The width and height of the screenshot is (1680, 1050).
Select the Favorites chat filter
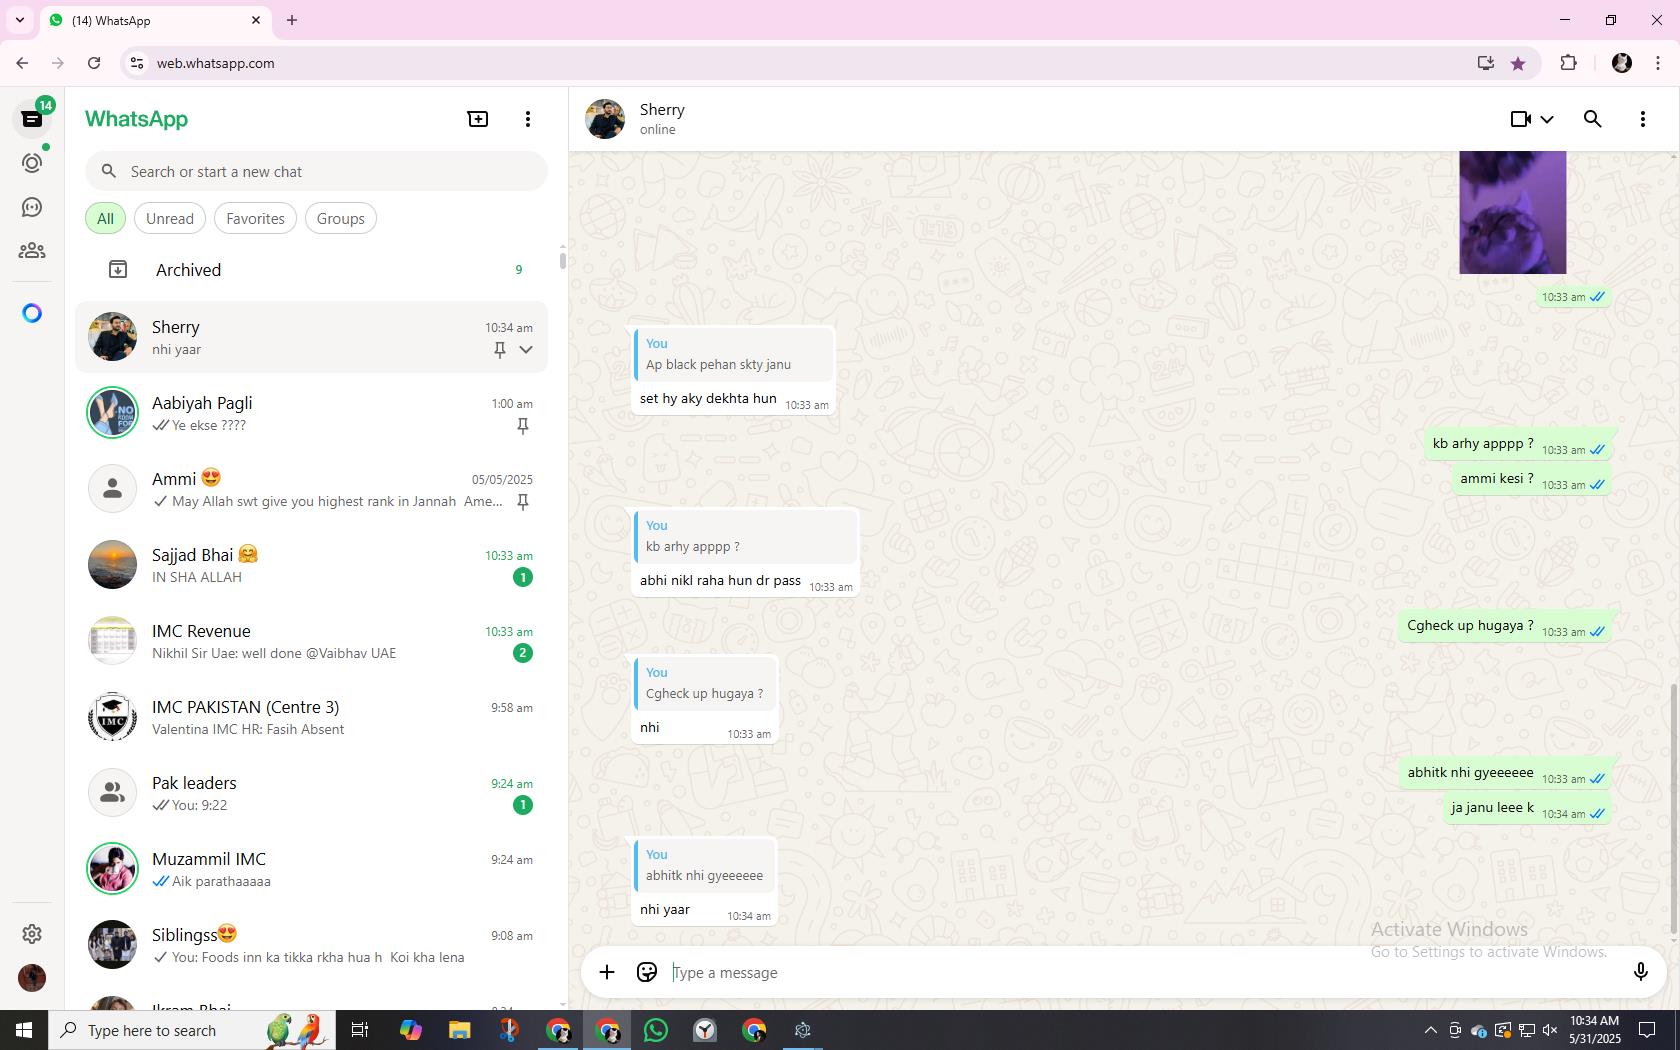click(255, 218)
